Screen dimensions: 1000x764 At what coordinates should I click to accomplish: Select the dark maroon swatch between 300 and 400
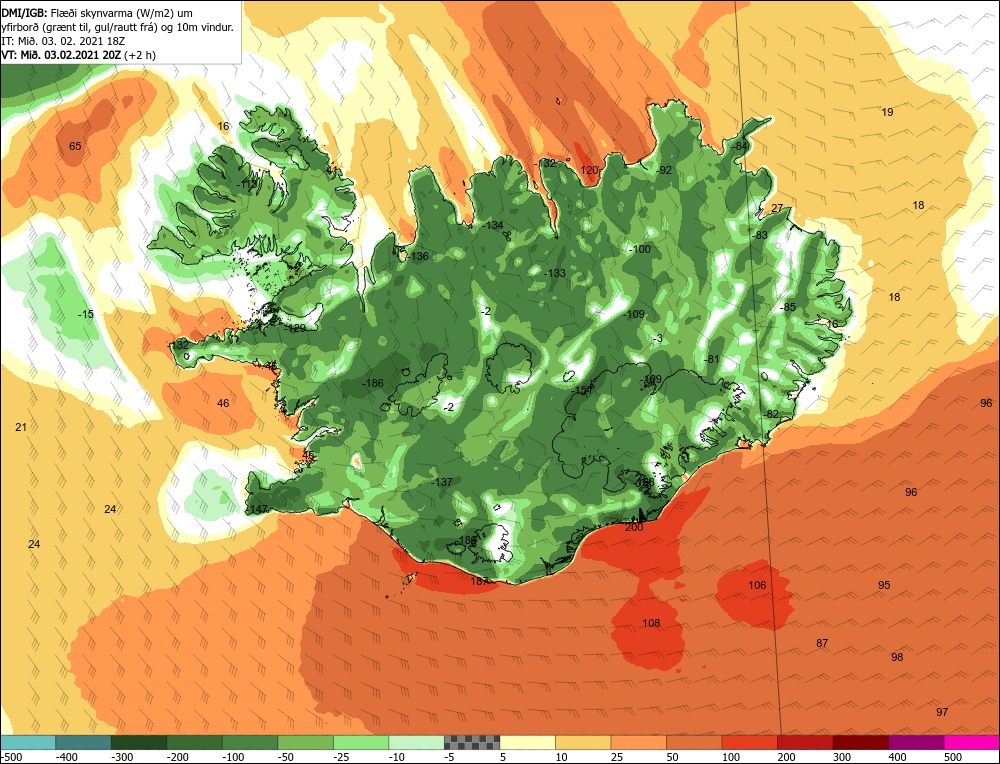pyautogui.click(x=860, y=742)
